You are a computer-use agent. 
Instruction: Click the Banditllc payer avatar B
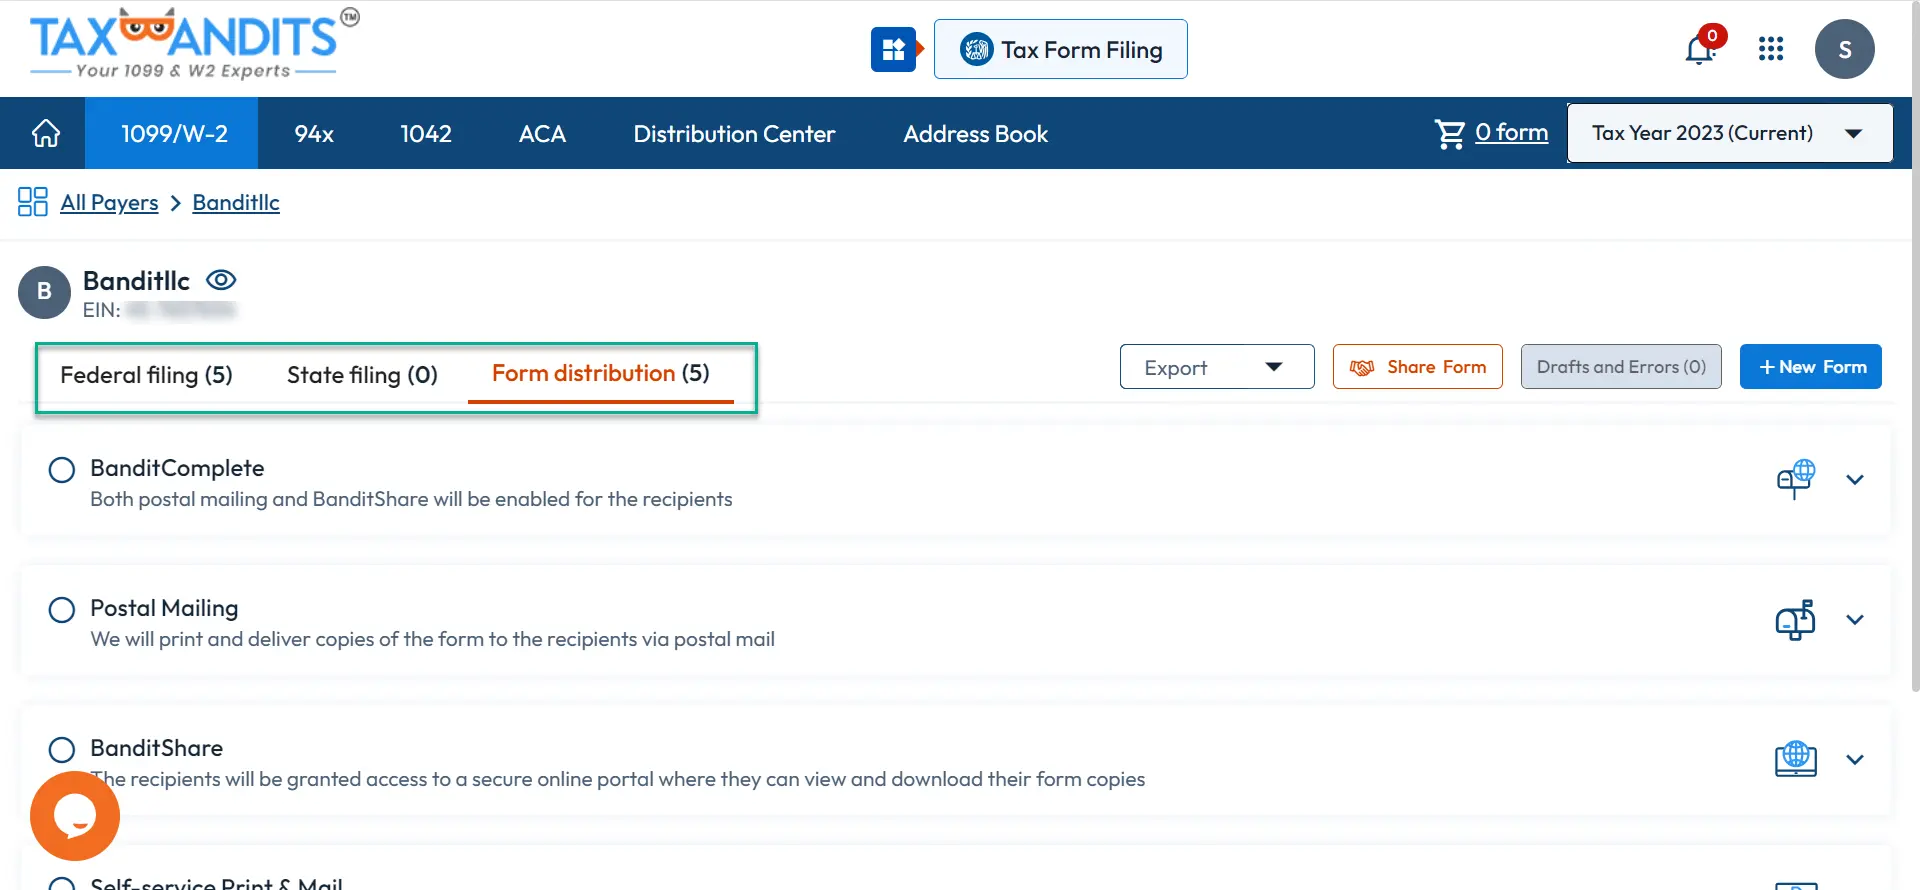44,292
